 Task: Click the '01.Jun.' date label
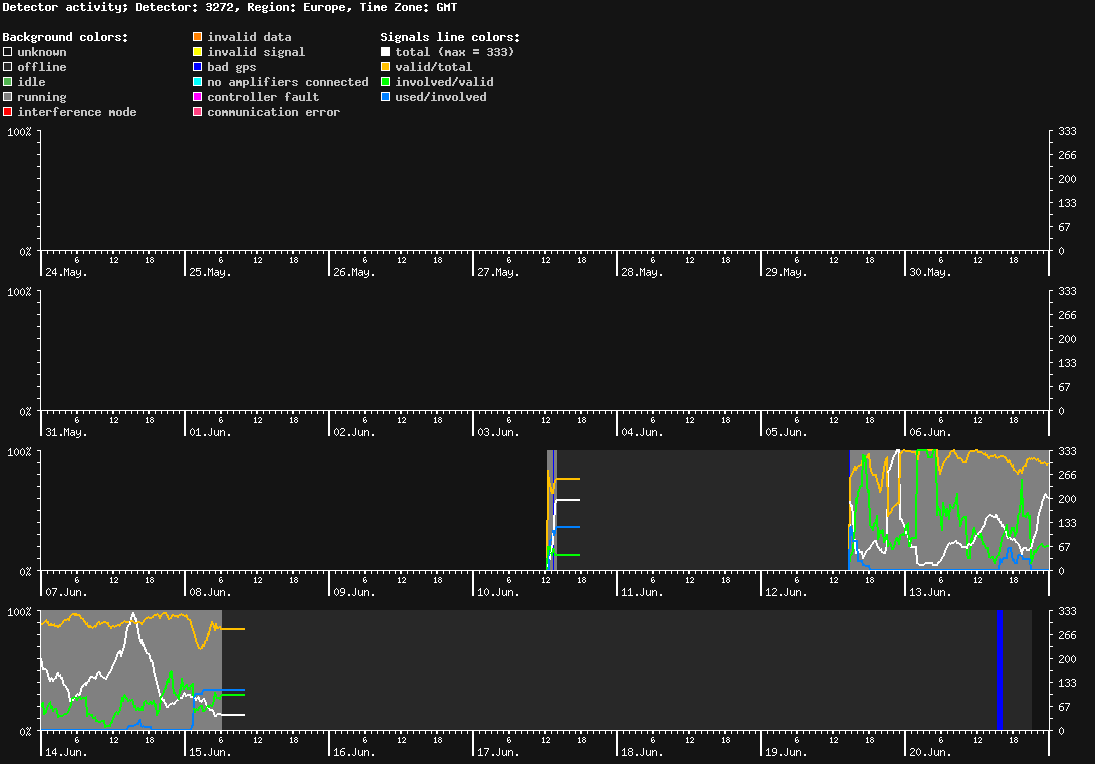point(210,432)
